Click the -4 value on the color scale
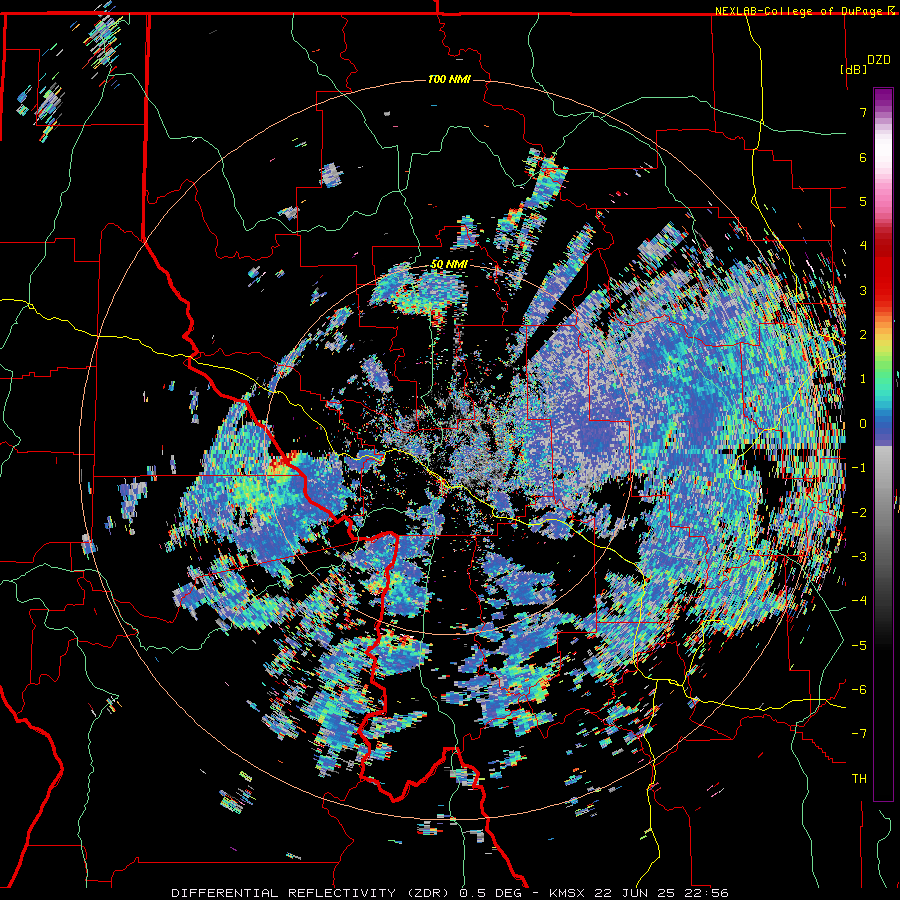 (859, 601)
